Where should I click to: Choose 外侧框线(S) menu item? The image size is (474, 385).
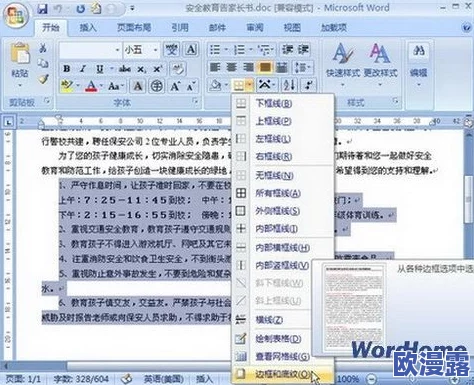click(283, 211)
